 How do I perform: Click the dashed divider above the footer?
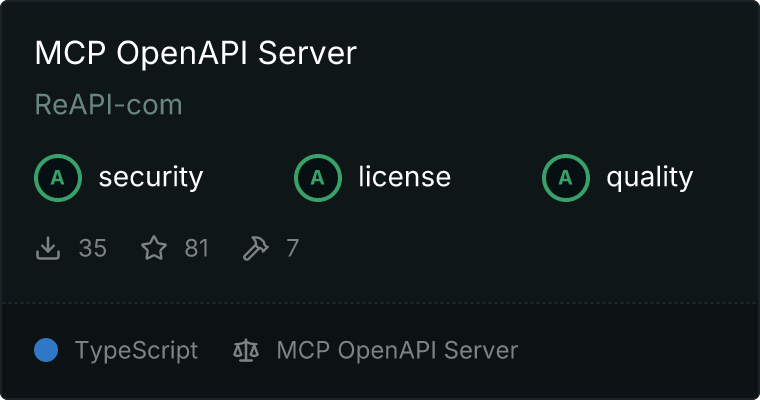pyautogui.click(x=380, y=302)
